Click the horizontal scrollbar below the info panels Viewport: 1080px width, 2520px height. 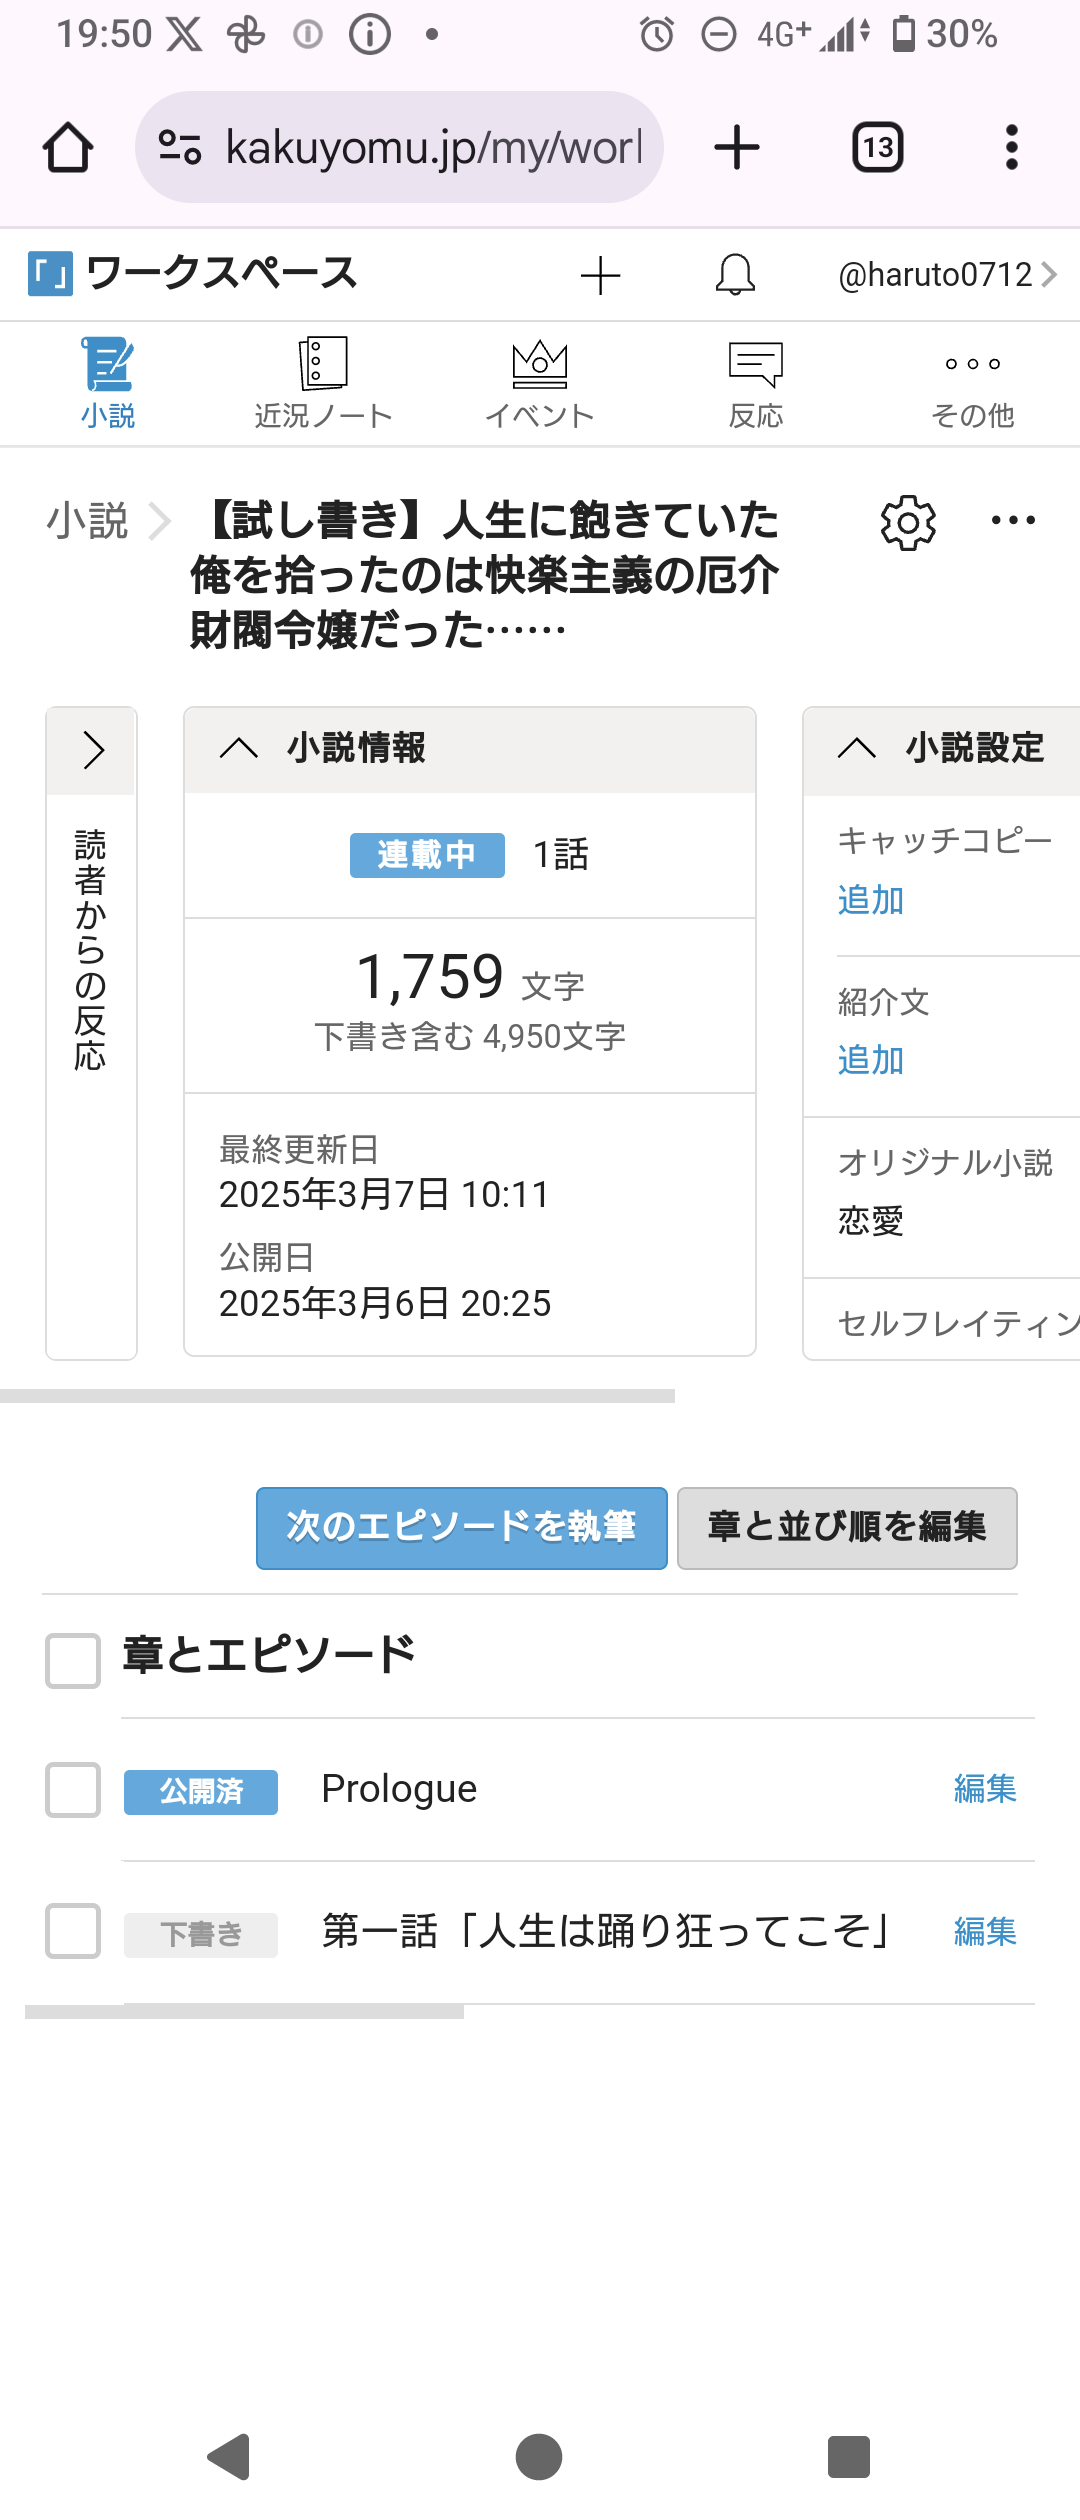coord(337,1396)
